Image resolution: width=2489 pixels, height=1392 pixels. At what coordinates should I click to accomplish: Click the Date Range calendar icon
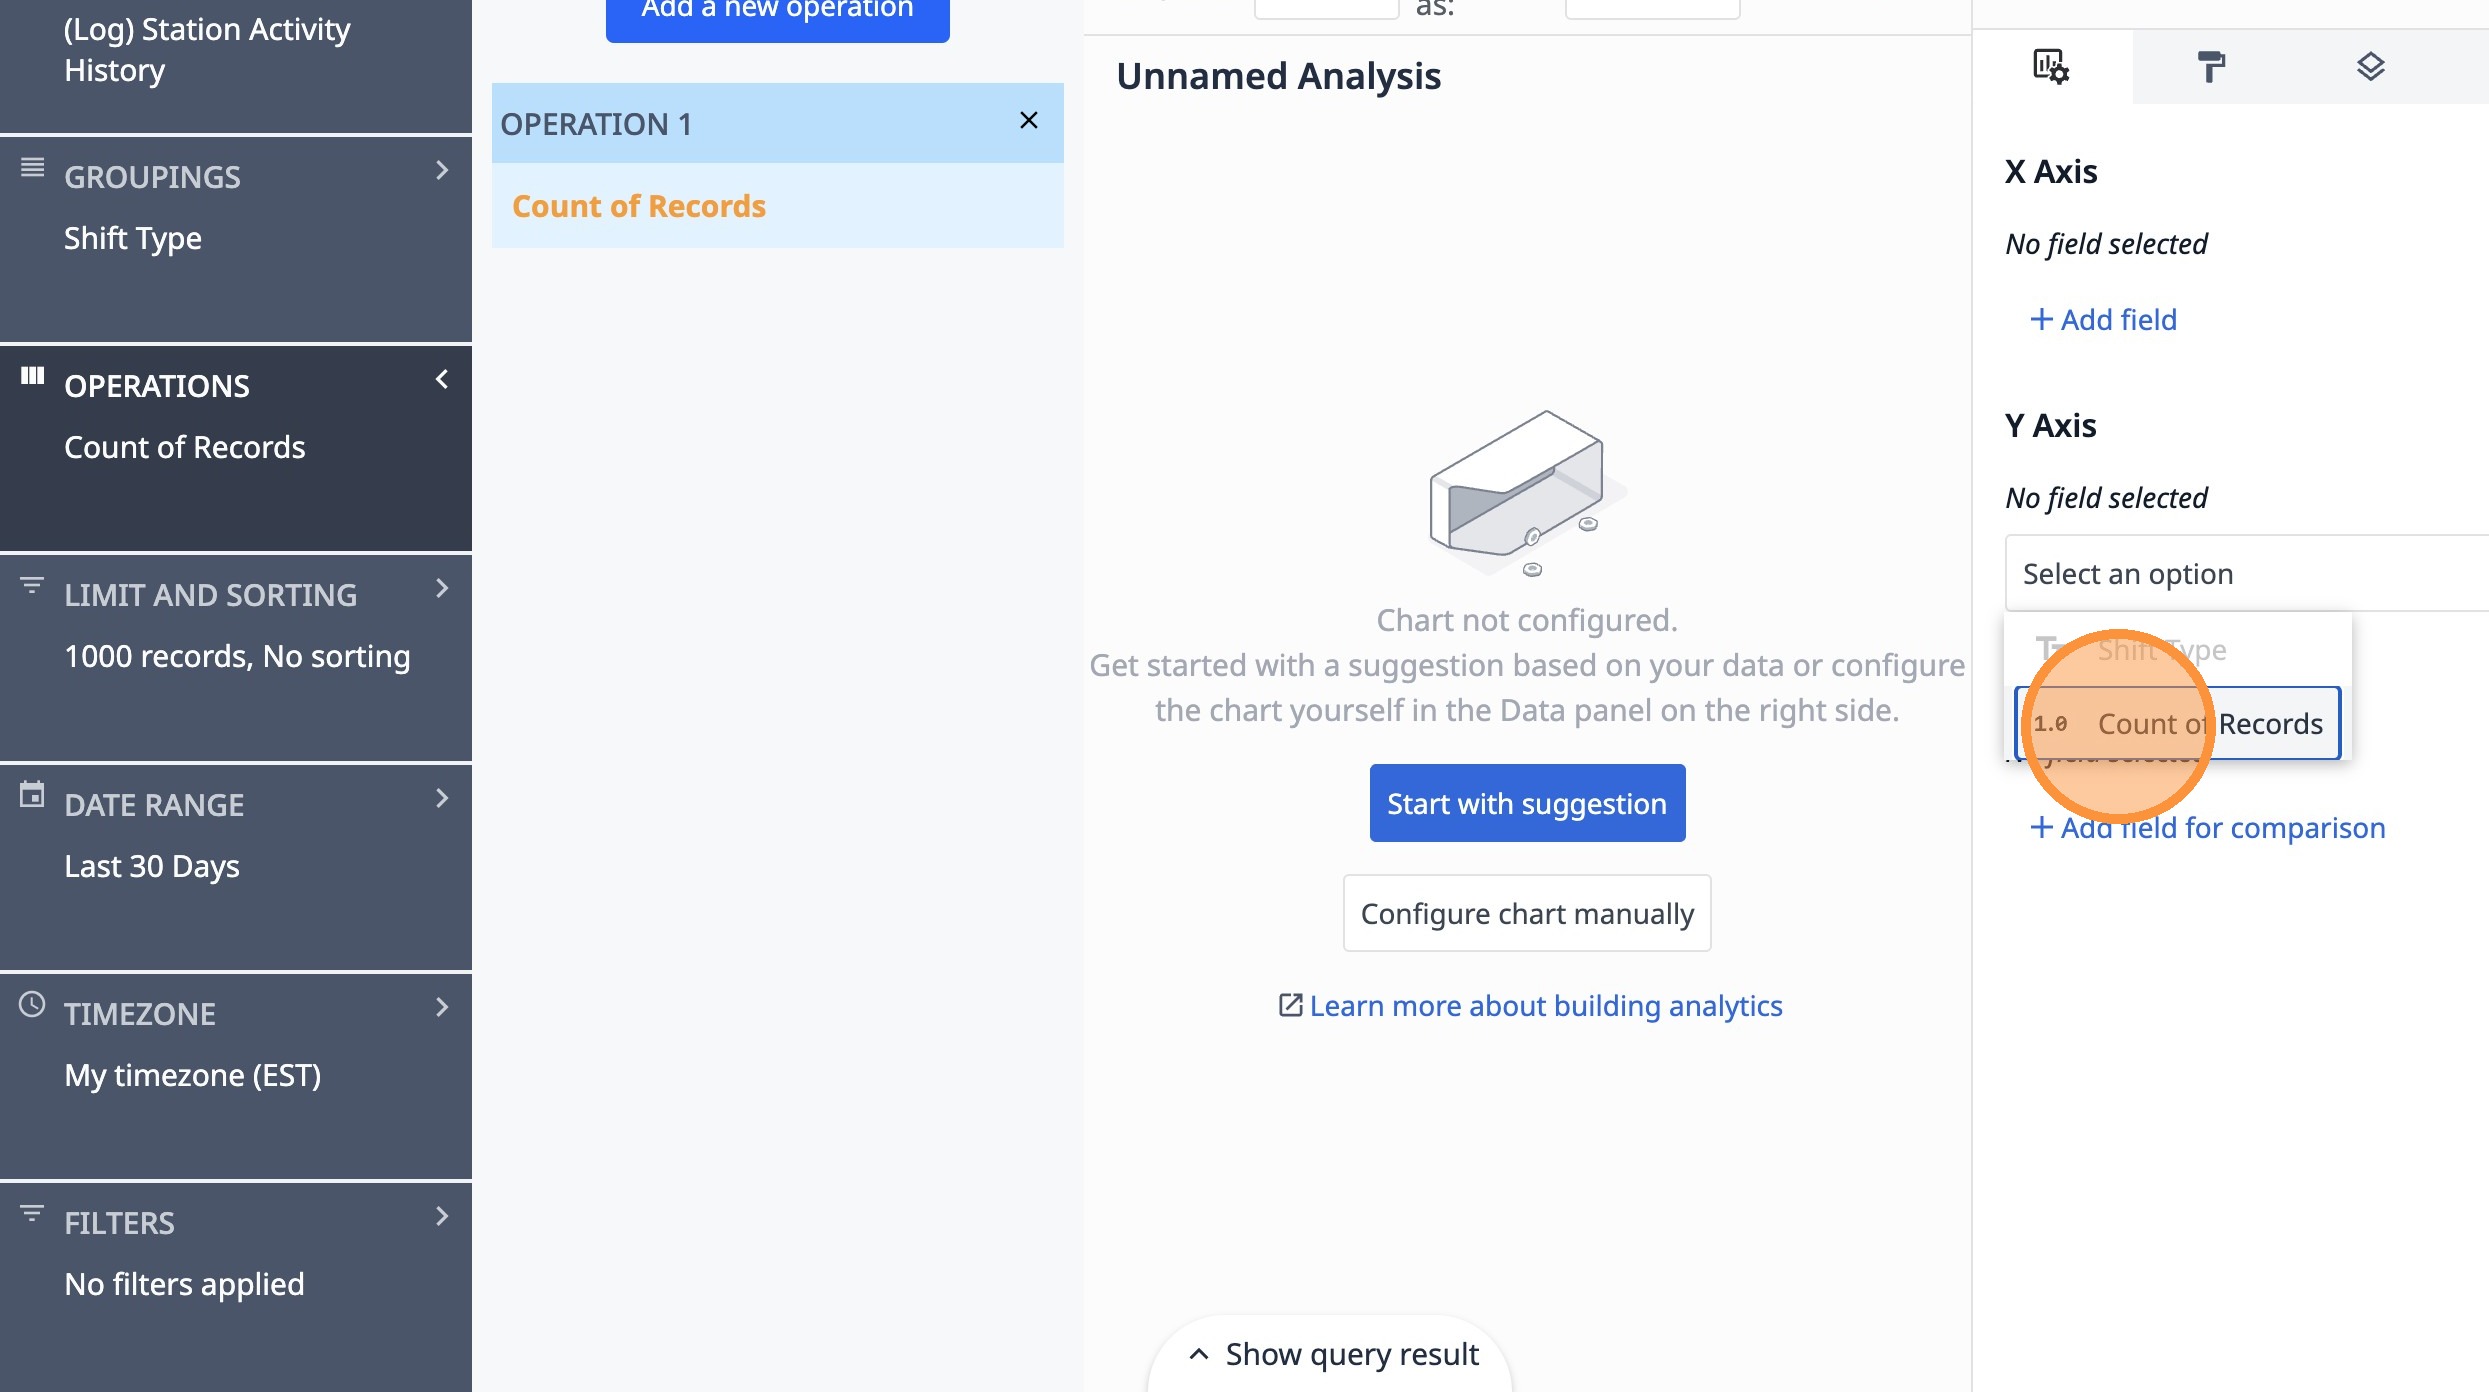32,796
